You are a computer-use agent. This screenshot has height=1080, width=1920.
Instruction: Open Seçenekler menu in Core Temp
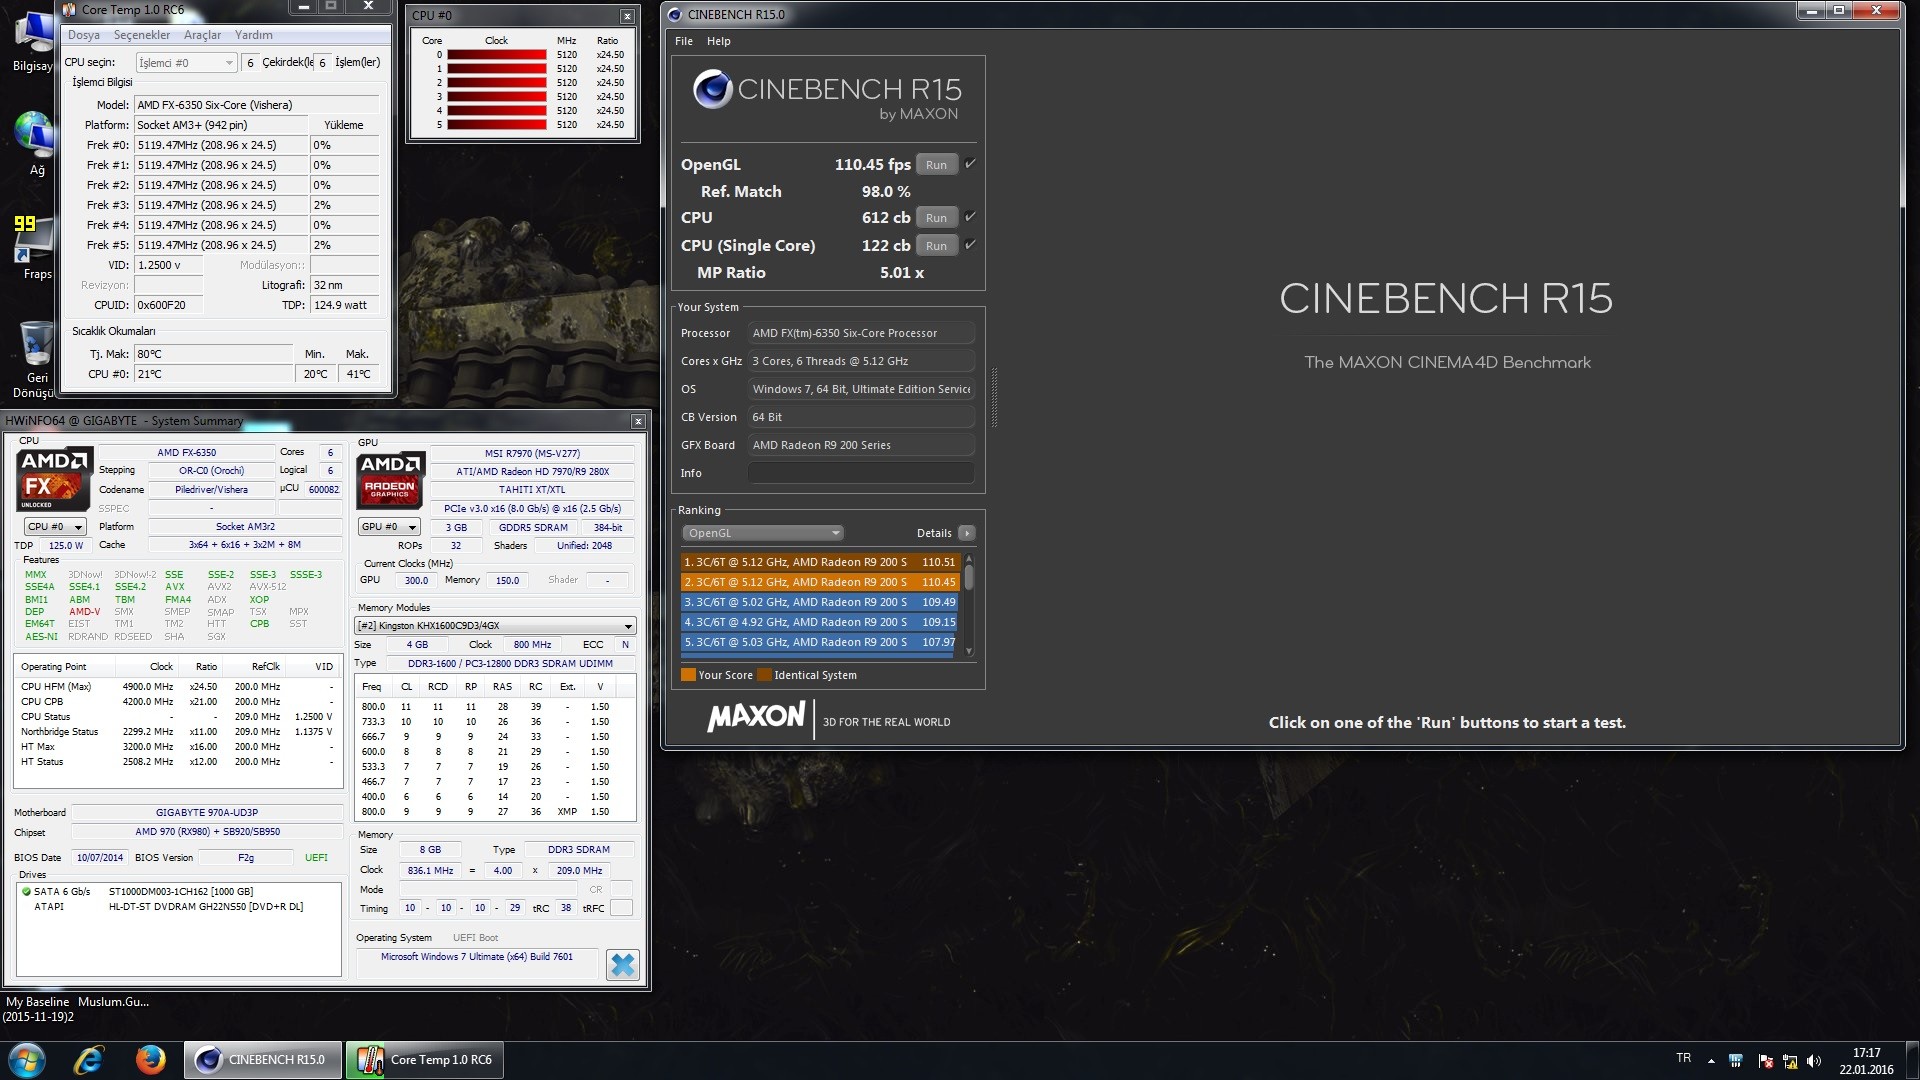[142, 35]
